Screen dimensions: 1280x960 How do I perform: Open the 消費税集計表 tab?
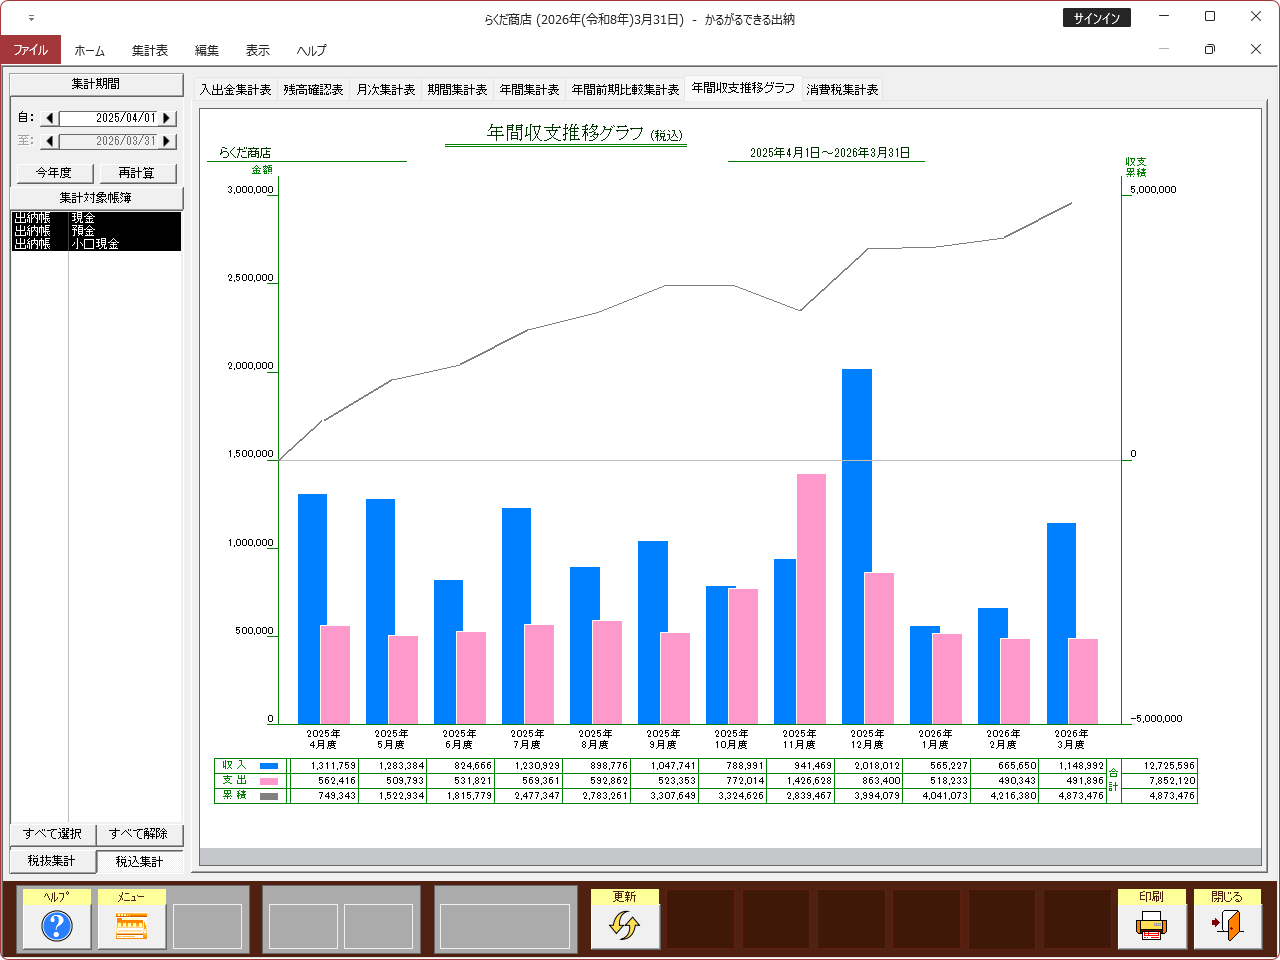pyautogui.click(x=842, y=89)
